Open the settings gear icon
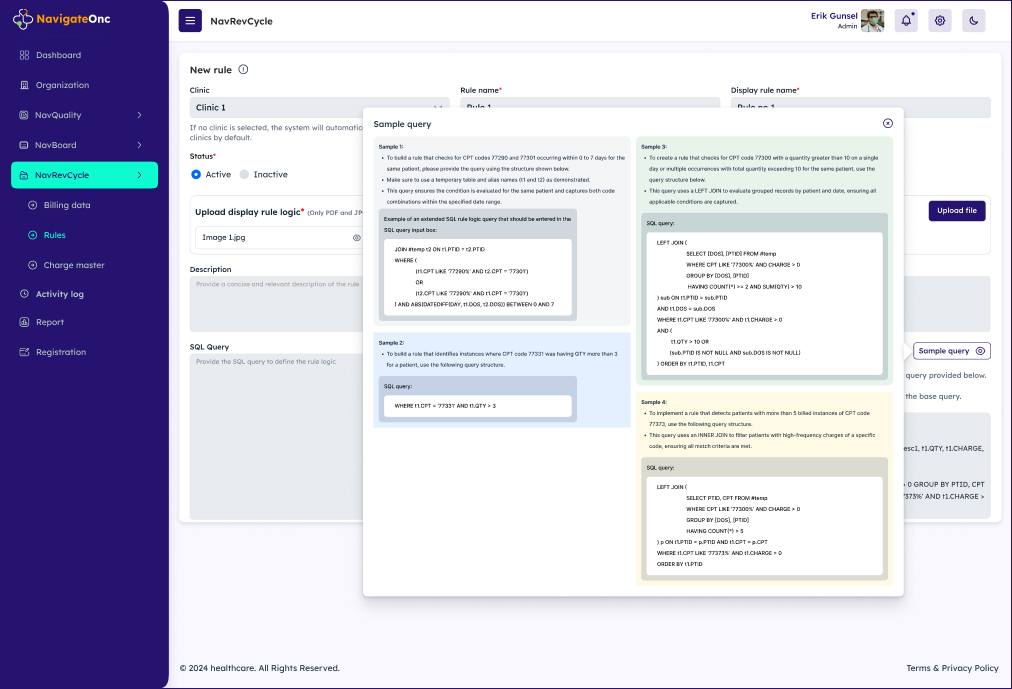 940,21
